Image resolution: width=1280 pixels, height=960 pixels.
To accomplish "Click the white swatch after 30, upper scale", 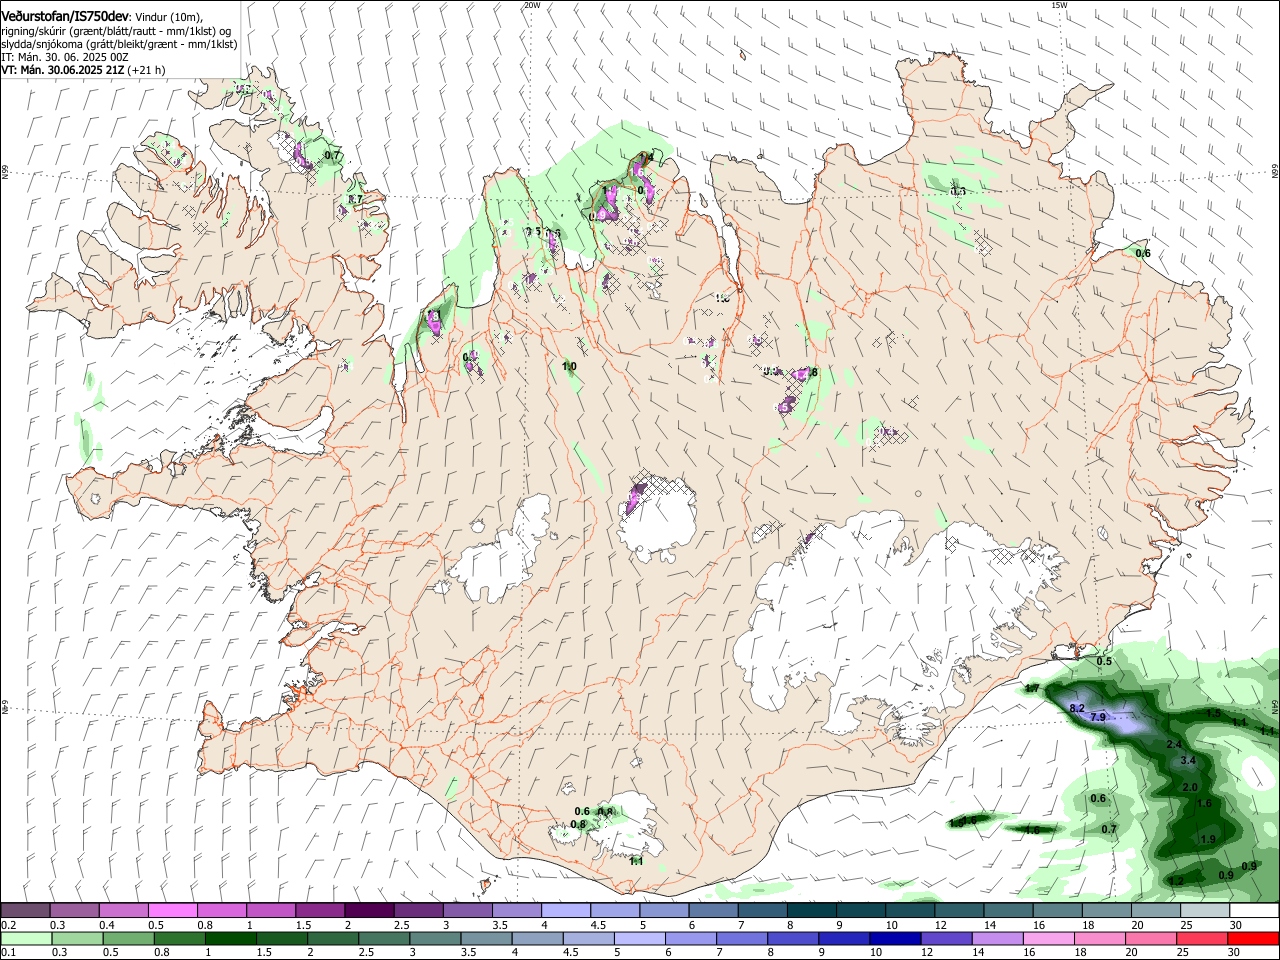I will coord(1254,910).
